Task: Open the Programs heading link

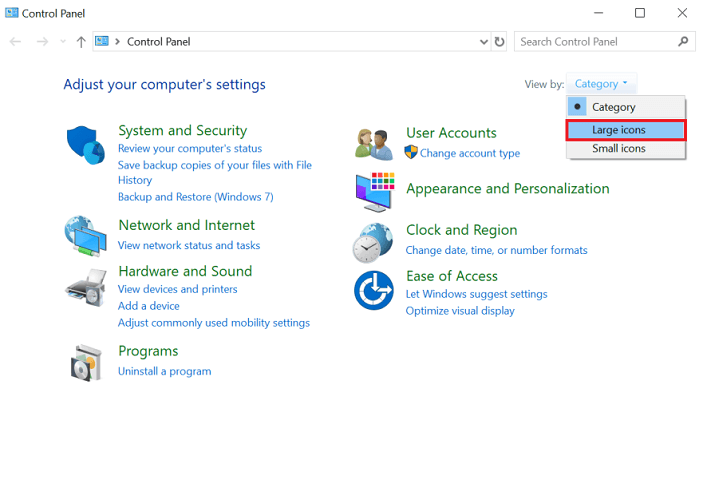Action: click(148, 351)
